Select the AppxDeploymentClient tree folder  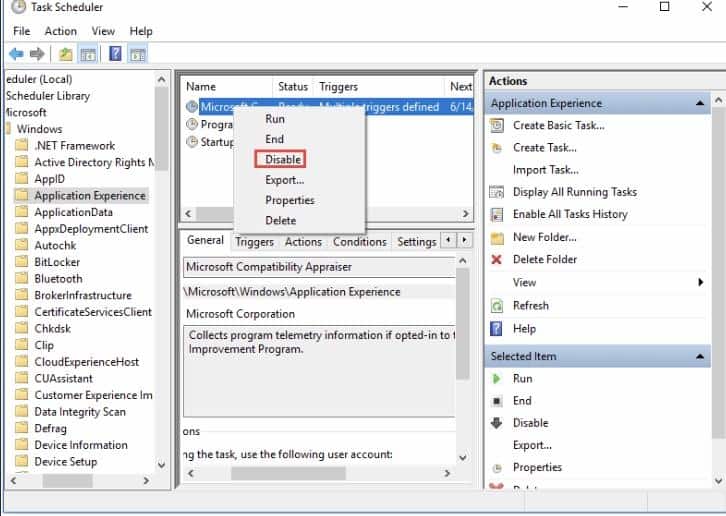pos(91,229)
